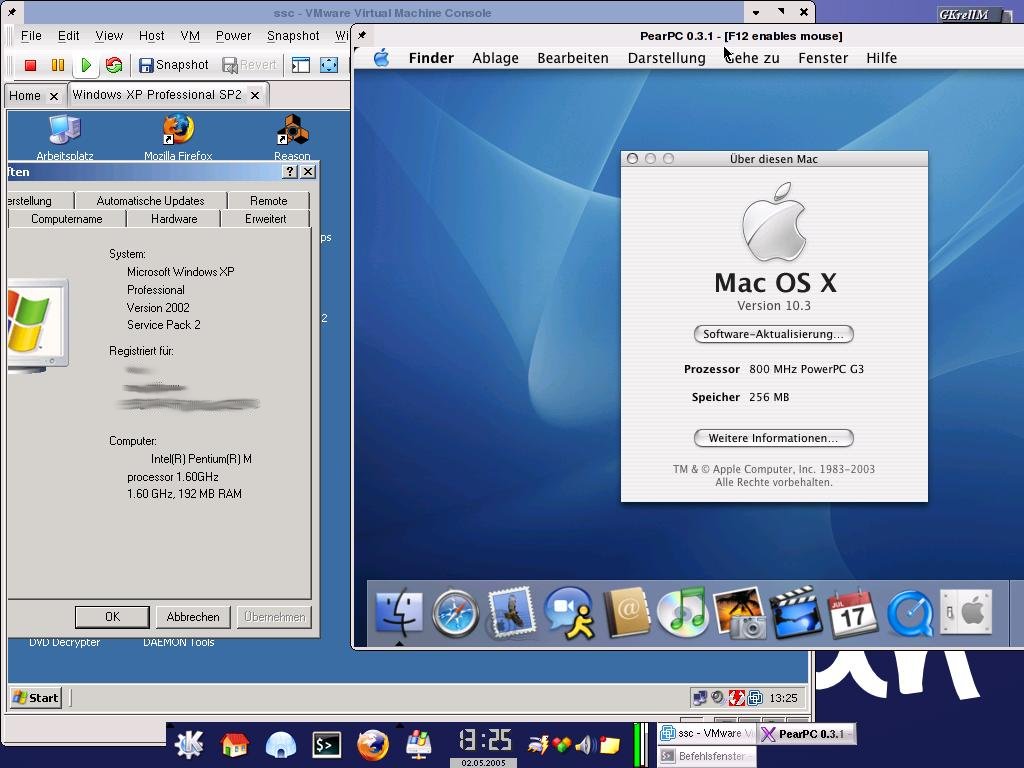Open the VMware VM menu
The image size is (1024, 768).
point(190,36)
